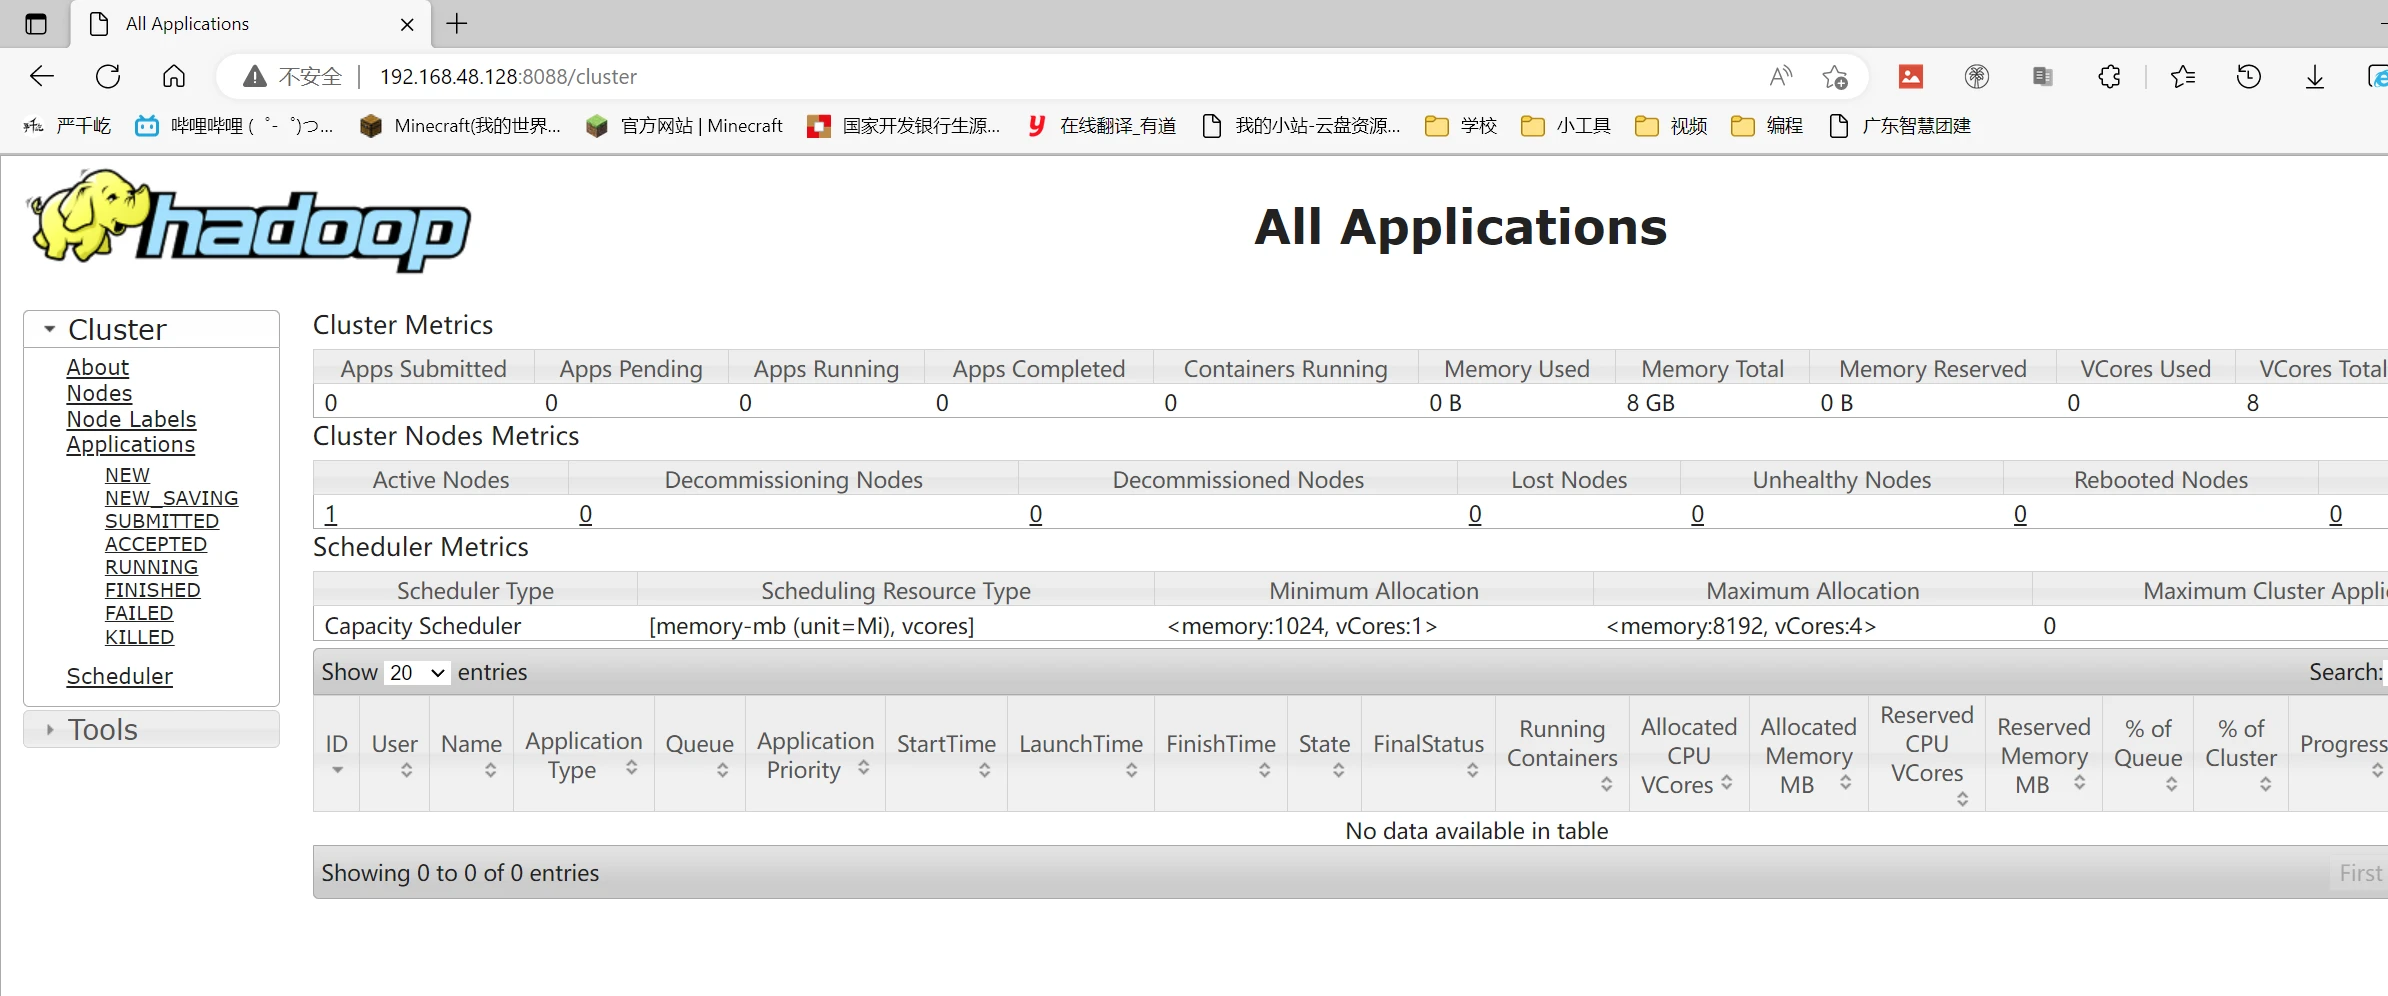Open the browser downloads icon

(x=2314, y=77)
